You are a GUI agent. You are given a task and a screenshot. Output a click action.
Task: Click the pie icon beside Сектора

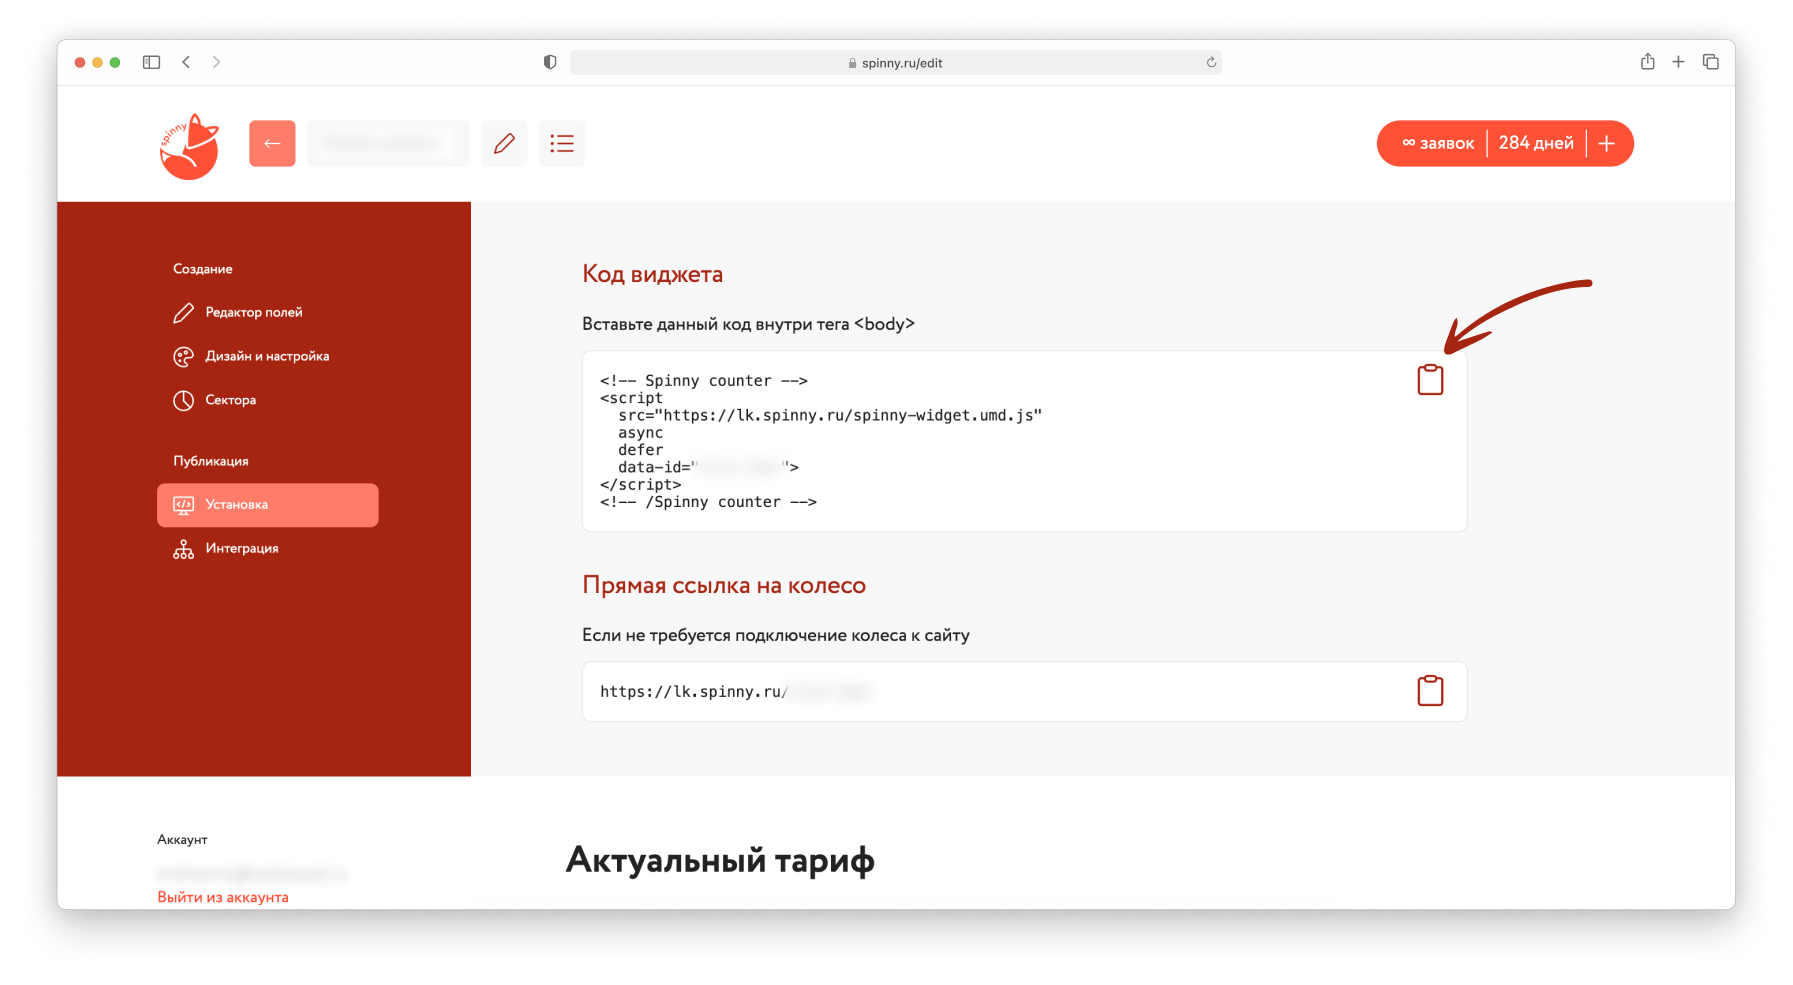click(184, 401)
